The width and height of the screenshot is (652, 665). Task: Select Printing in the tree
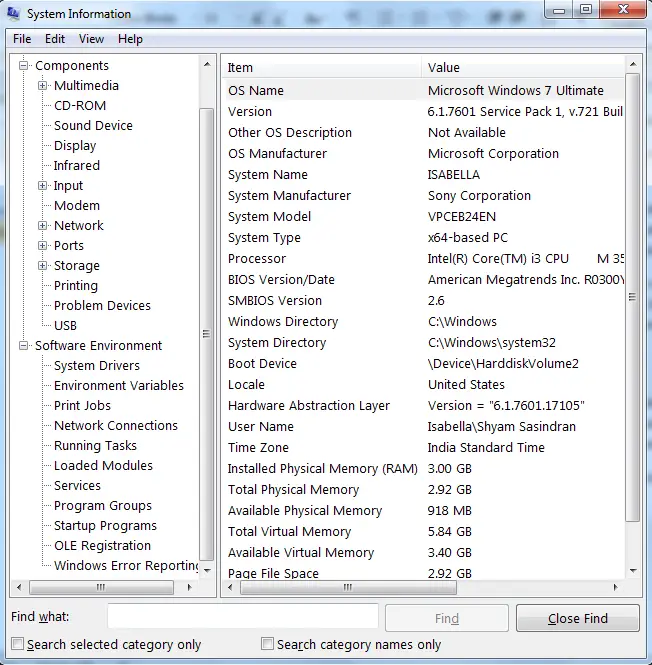76,285
